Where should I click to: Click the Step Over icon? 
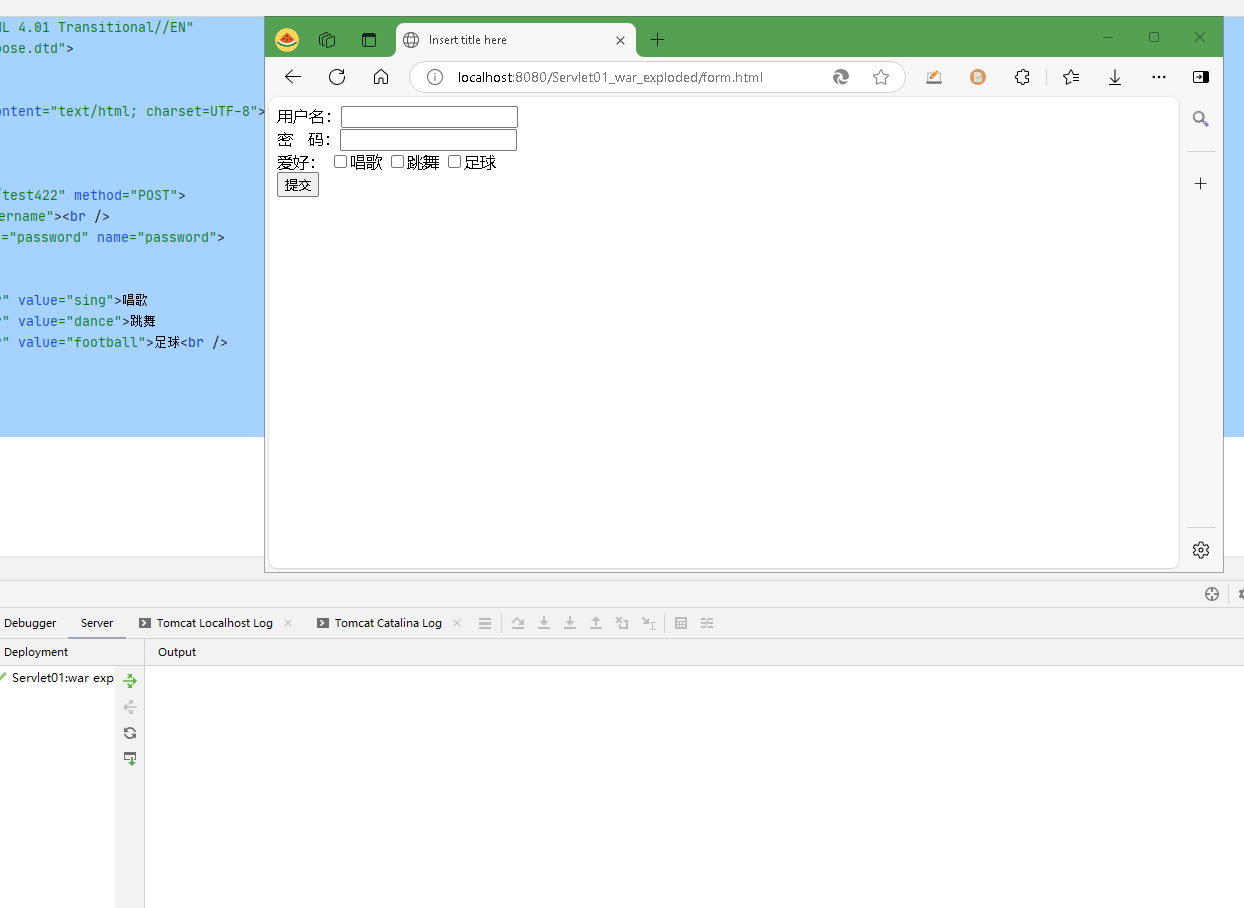point(518,623)
